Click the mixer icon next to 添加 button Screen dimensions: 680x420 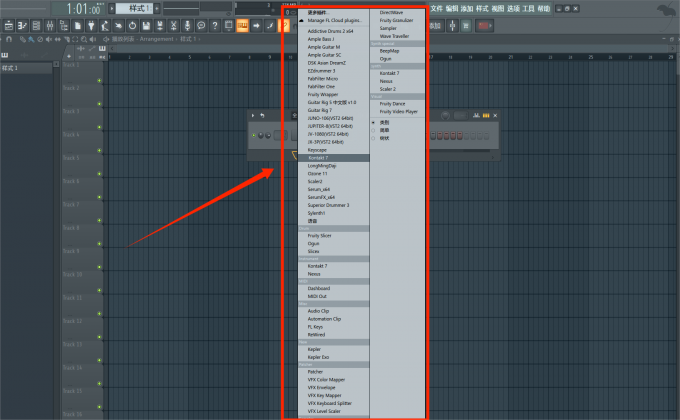[452, 26]
